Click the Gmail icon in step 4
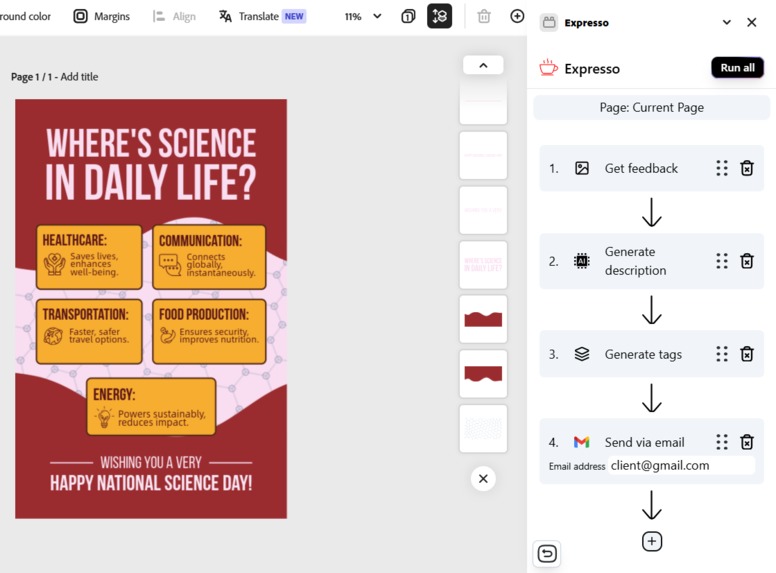The width and height of the screenshot is (776, 573). [582, 442]
